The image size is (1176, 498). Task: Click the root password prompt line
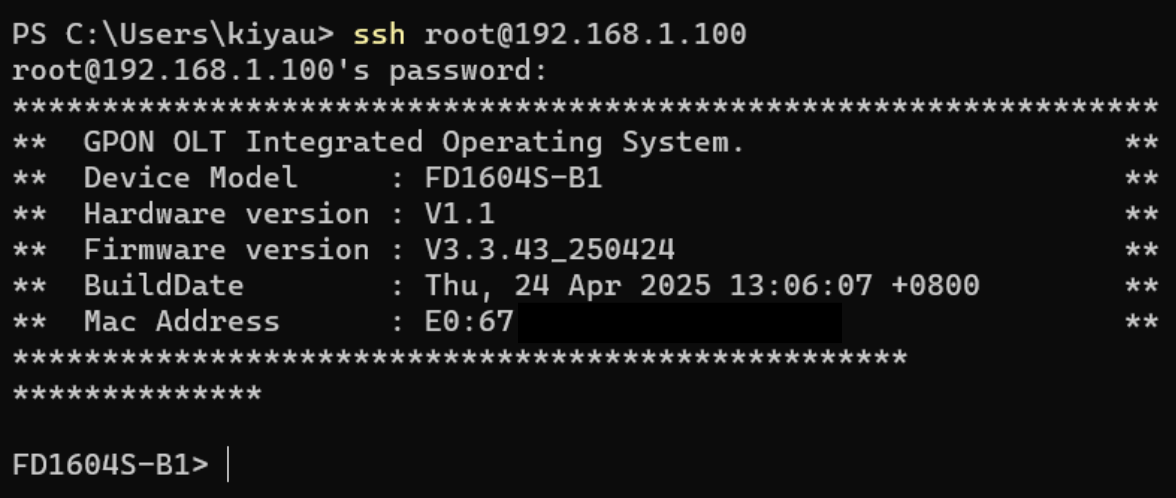click(x=280, y=71)
